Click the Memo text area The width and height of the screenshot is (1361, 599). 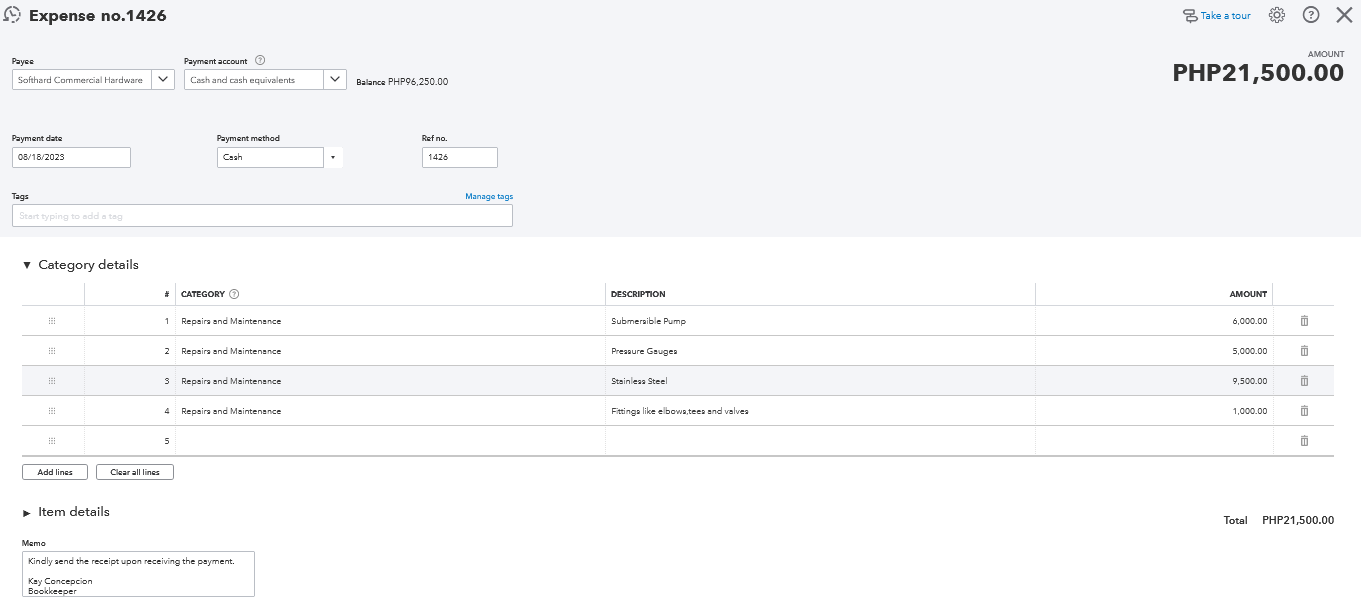click(x=138, y=574)
